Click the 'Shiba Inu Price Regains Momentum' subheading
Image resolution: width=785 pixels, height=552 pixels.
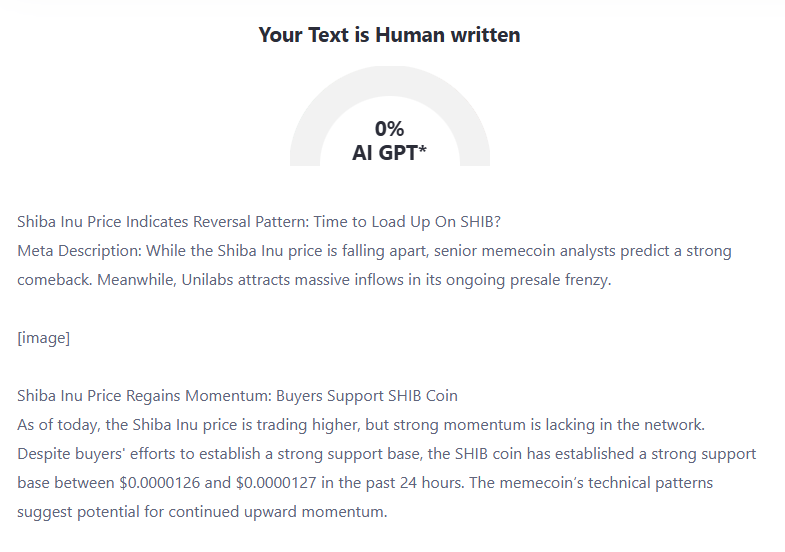144,396
